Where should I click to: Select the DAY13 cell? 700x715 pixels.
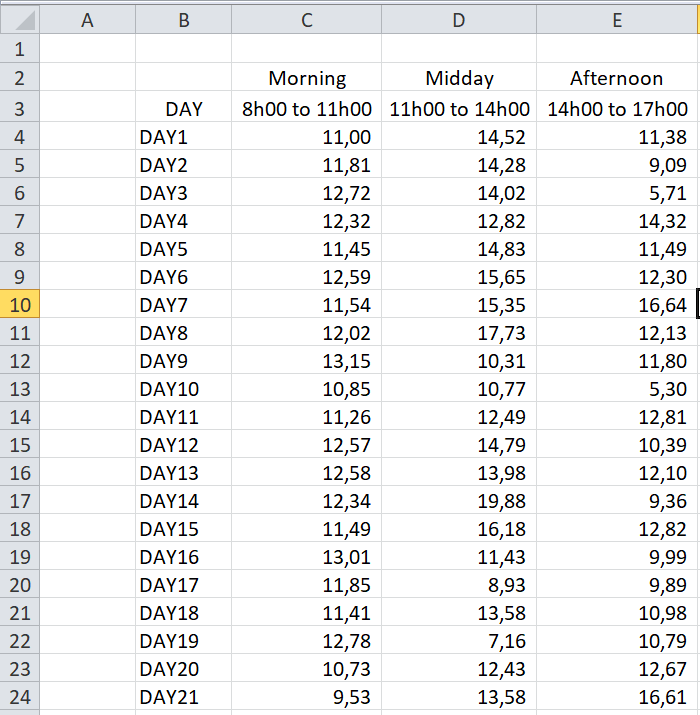[x=183, y=472]
